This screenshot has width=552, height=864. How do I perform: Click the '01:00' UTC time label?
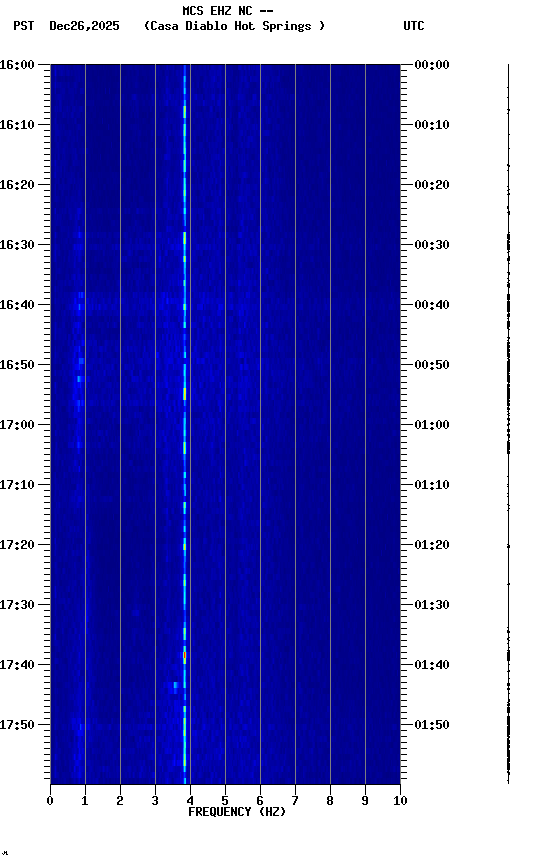(432, 425)
